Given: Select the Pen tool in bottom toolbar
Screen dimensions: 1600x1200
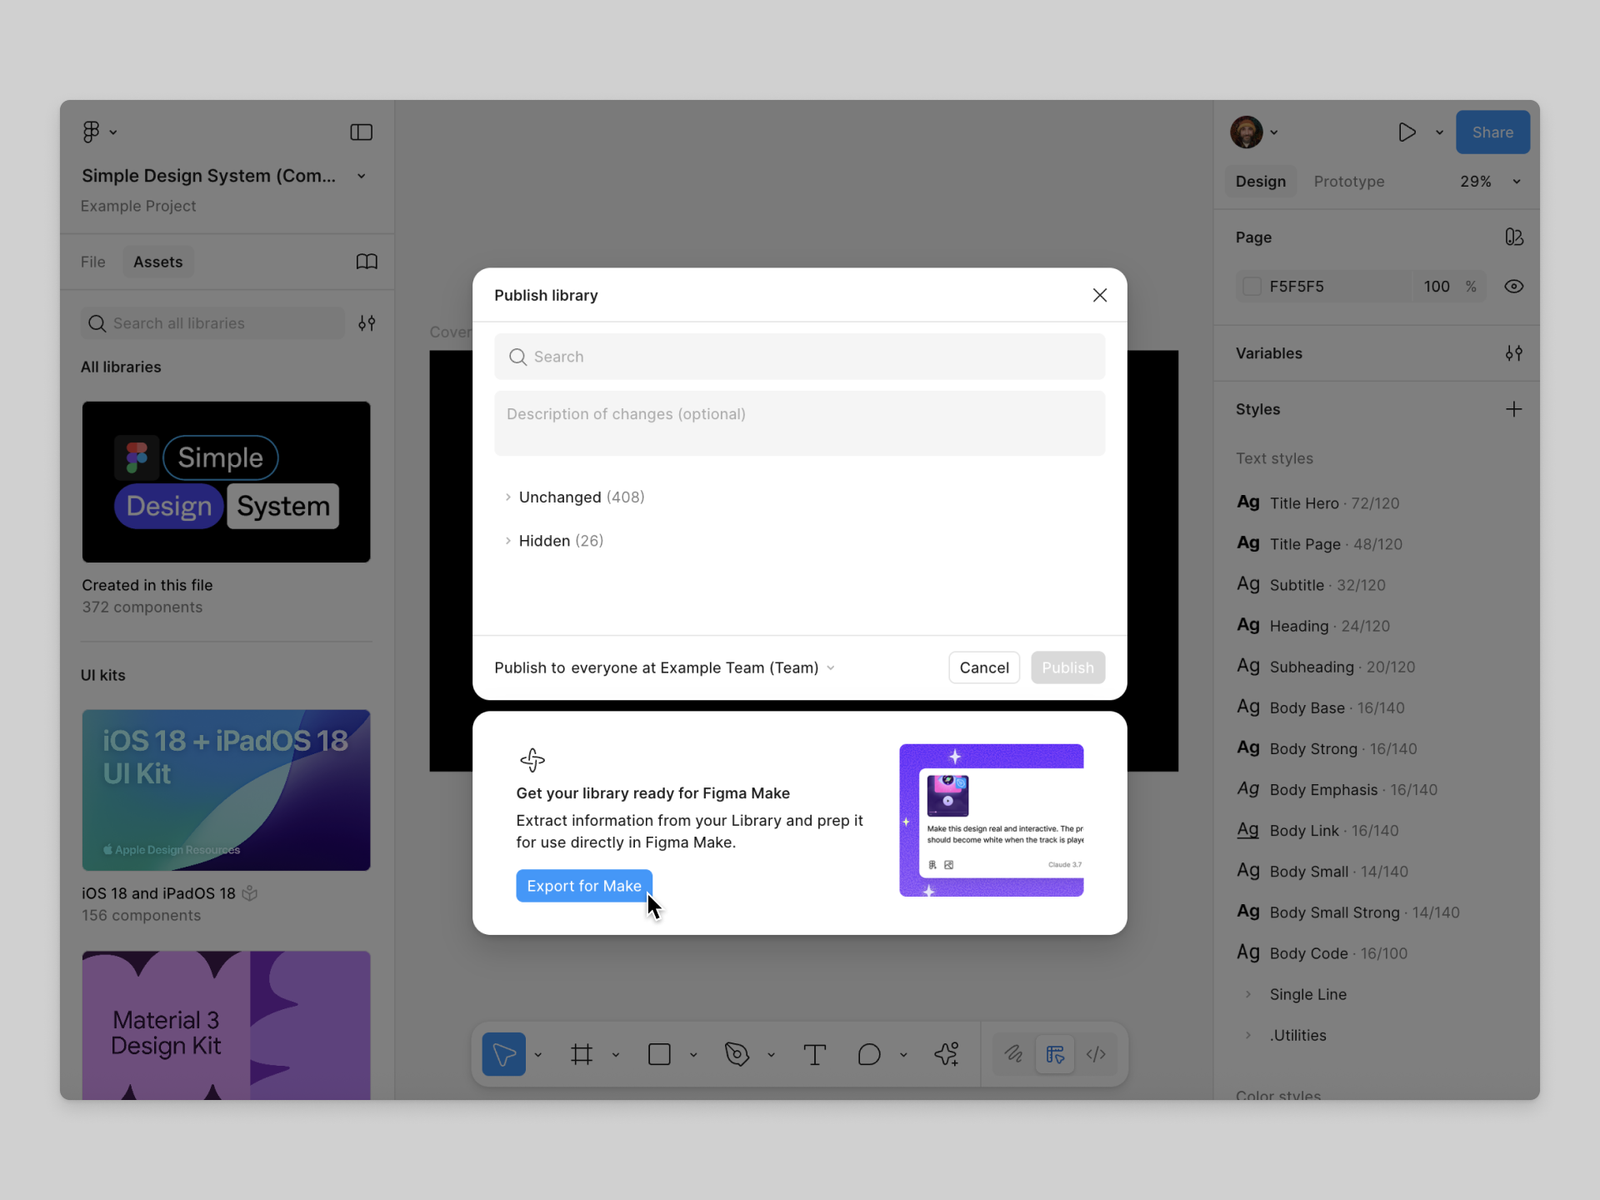Looking at the screenshot, I should (737, 1053).
